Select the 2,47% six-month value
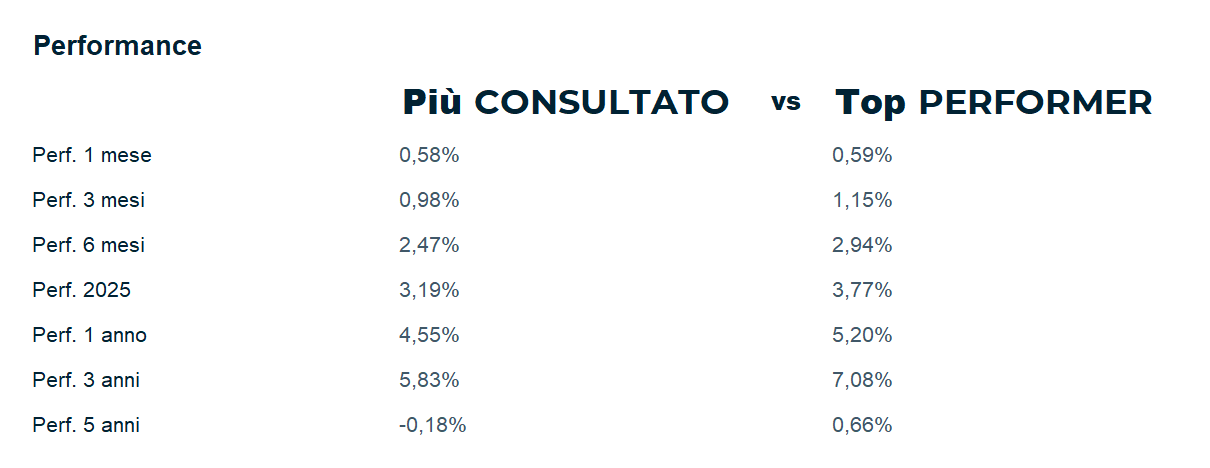This screenshot has width=1210, height=468. (429, 245)
